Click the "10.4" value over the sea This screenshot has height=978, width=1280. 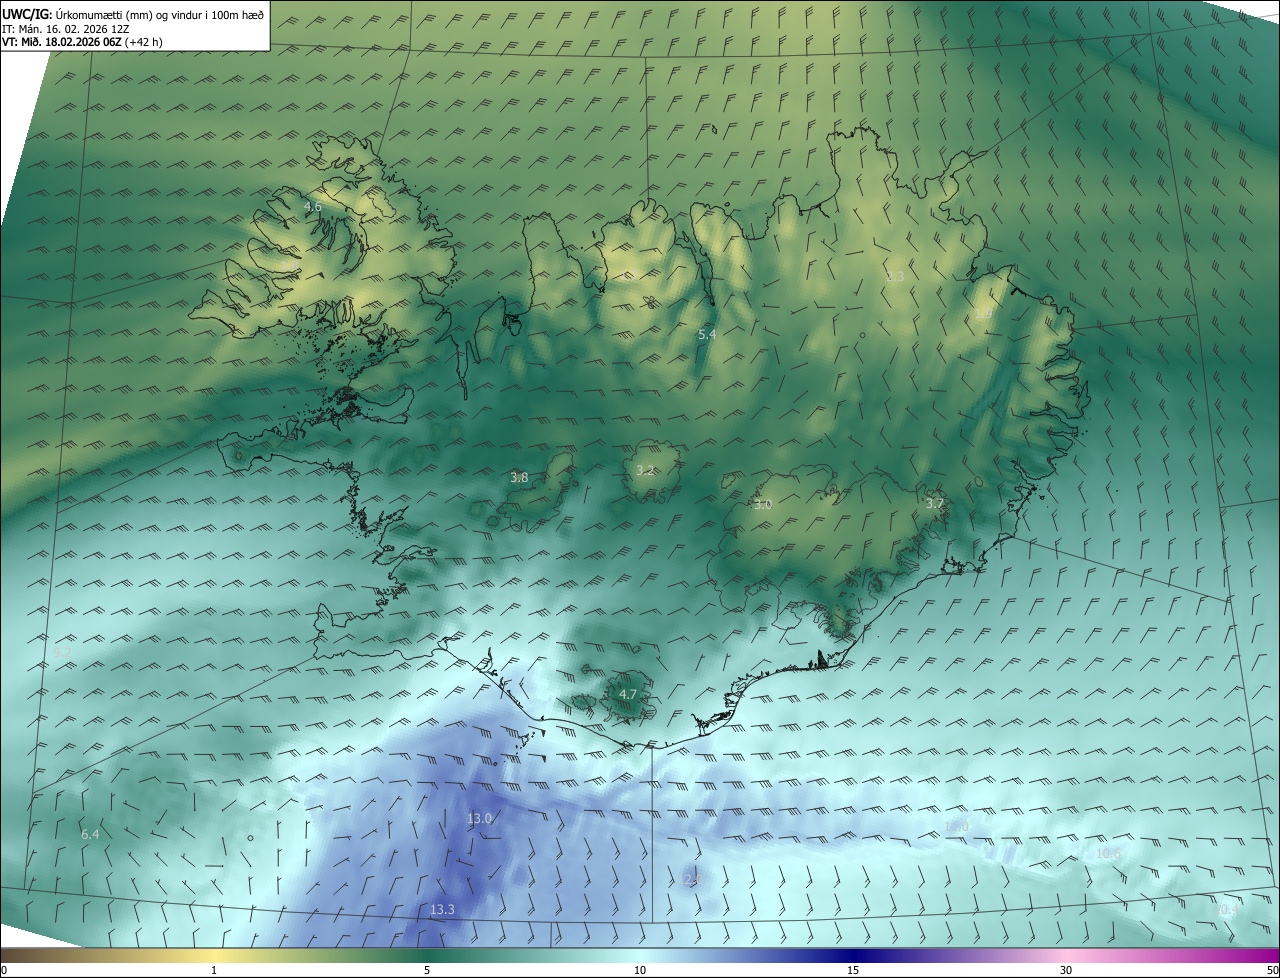(1227, 910)
